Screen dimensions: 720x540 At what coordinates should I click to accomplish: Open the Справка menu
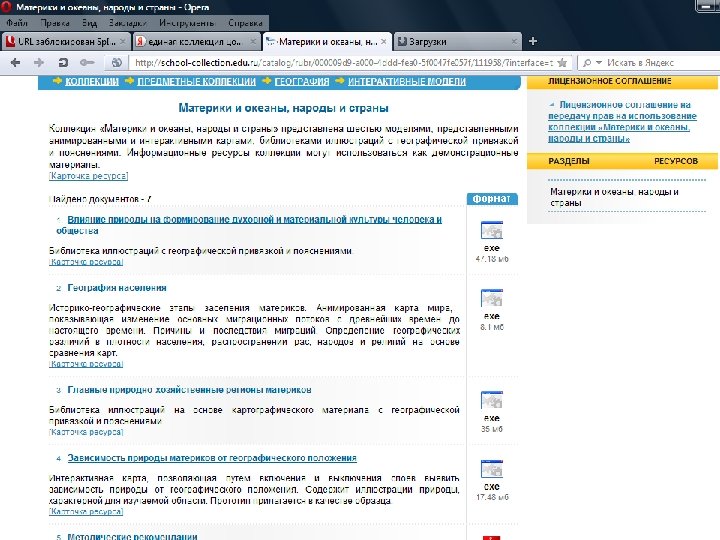point(245,22)
